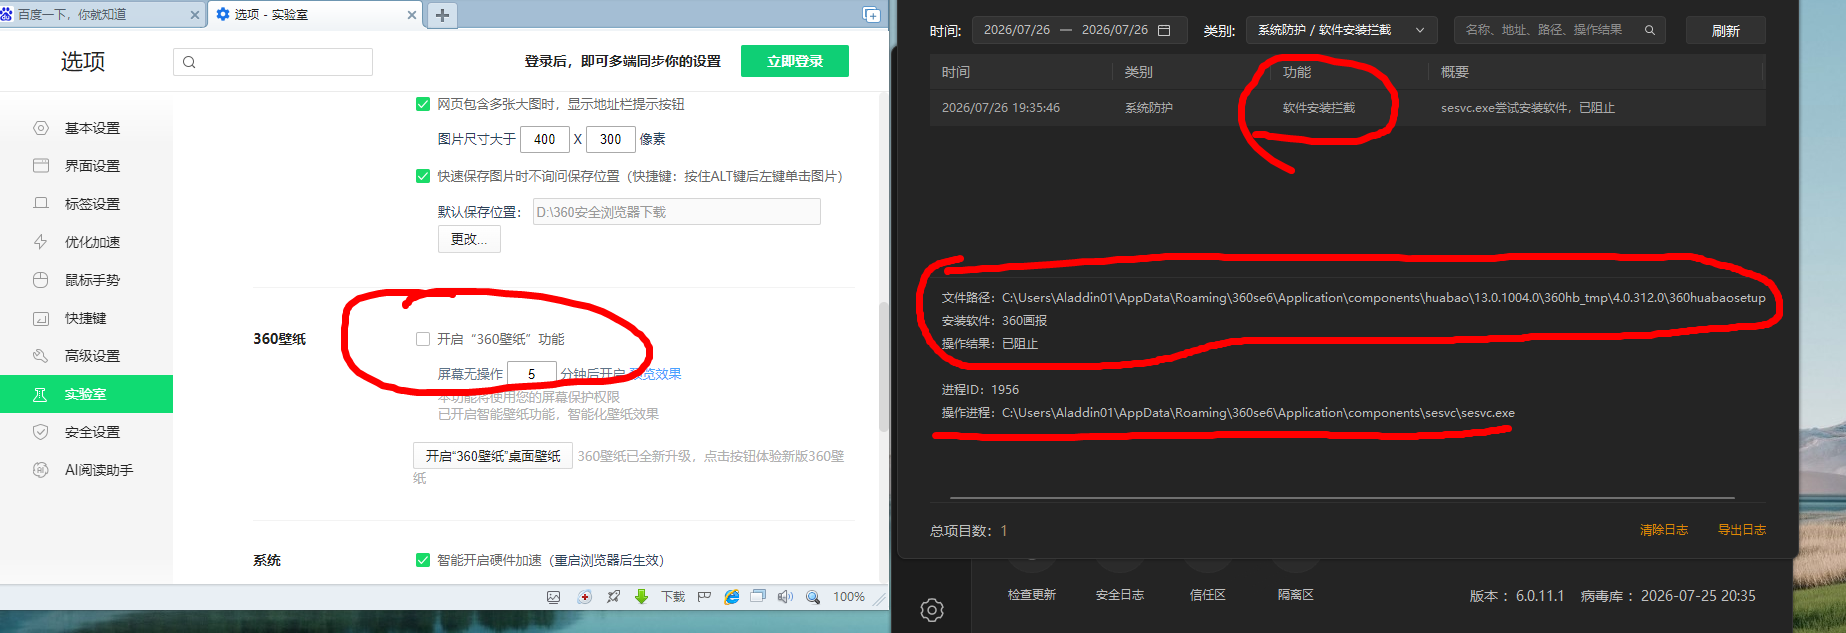This screenshot has height=633, width=1846.
Task: Click 安全日志 in security app
Action: [x=1120, y=595]
